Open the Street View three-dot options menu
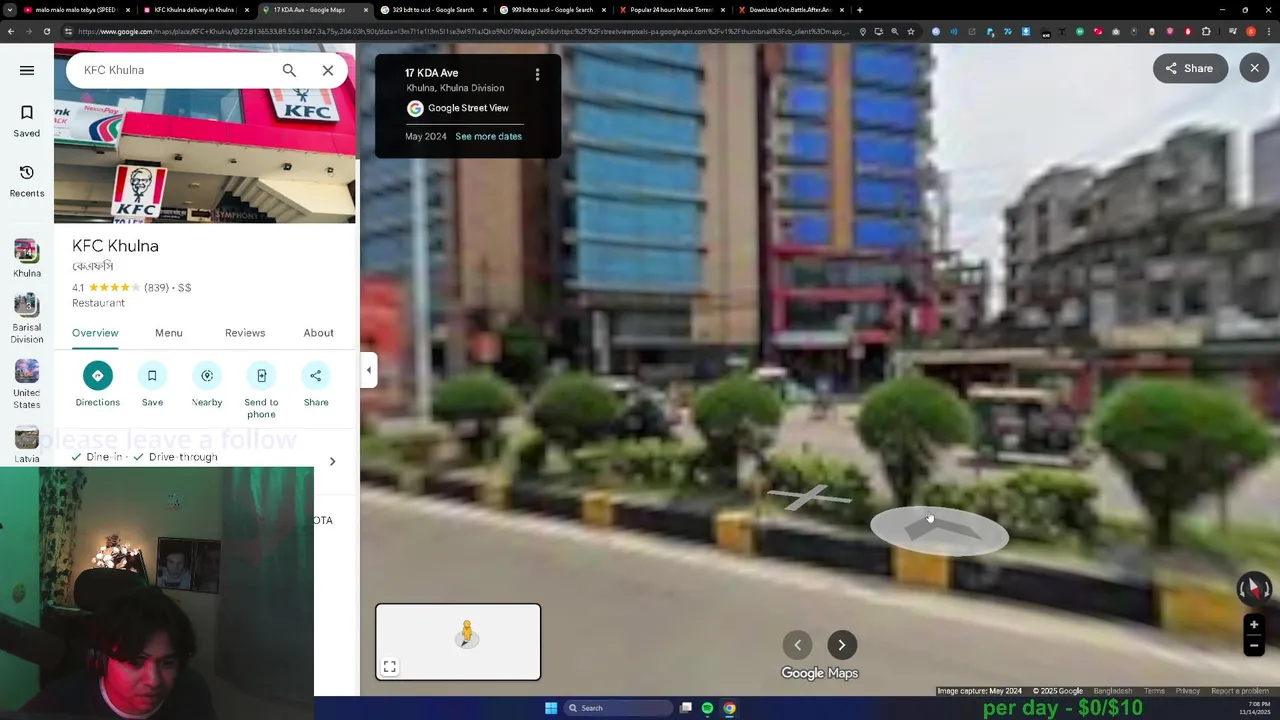 [x=537, y=75]
